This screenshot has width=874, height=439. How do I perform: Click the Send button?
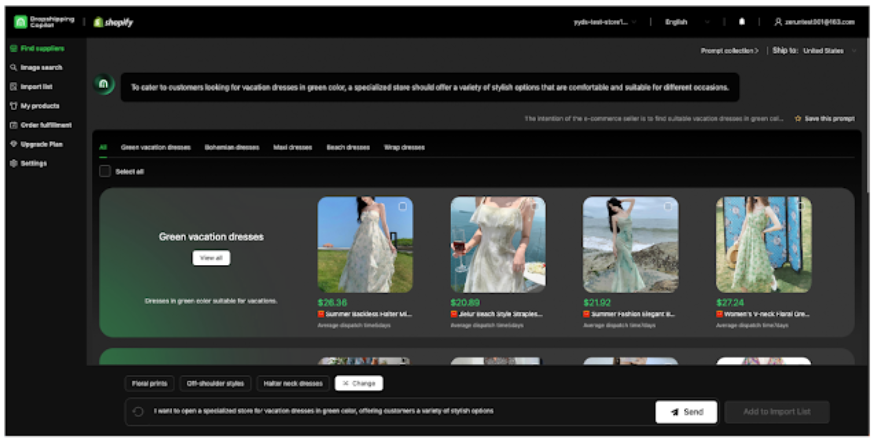[x=686, y=411]
